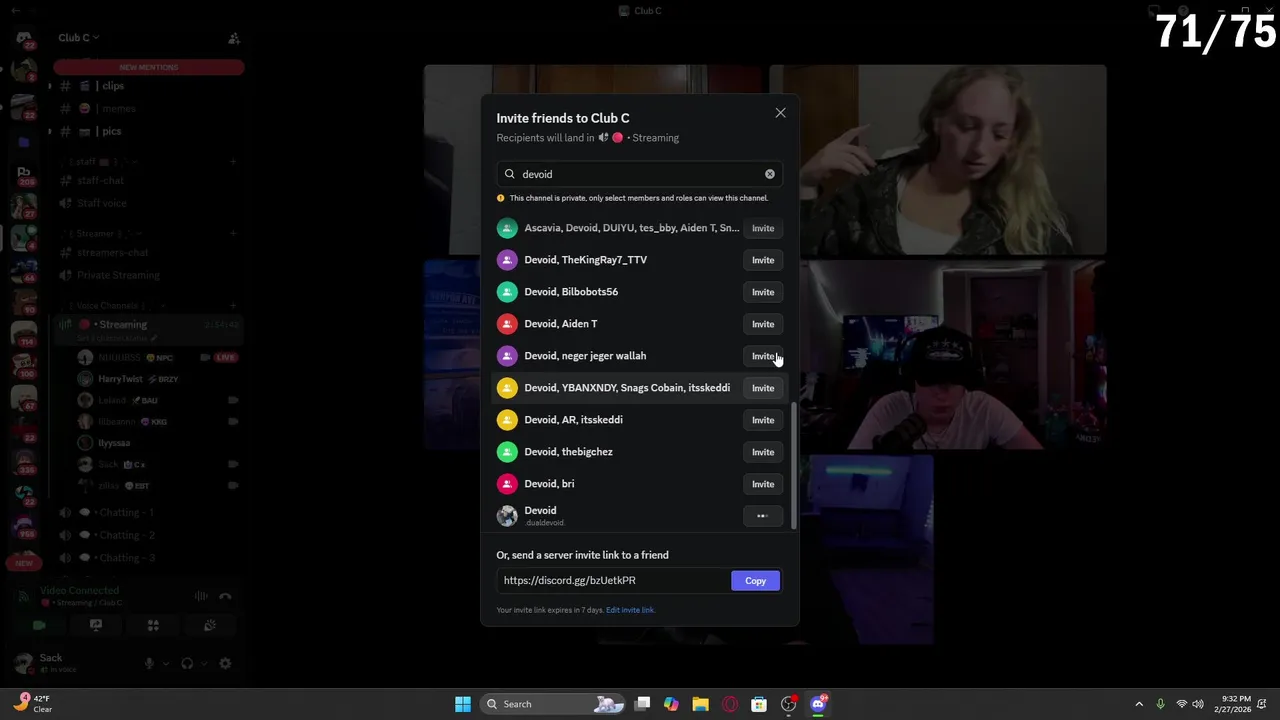
Task: Invite Devoid, AR, itsskeddi group
Action: click(x=763, y=420)
